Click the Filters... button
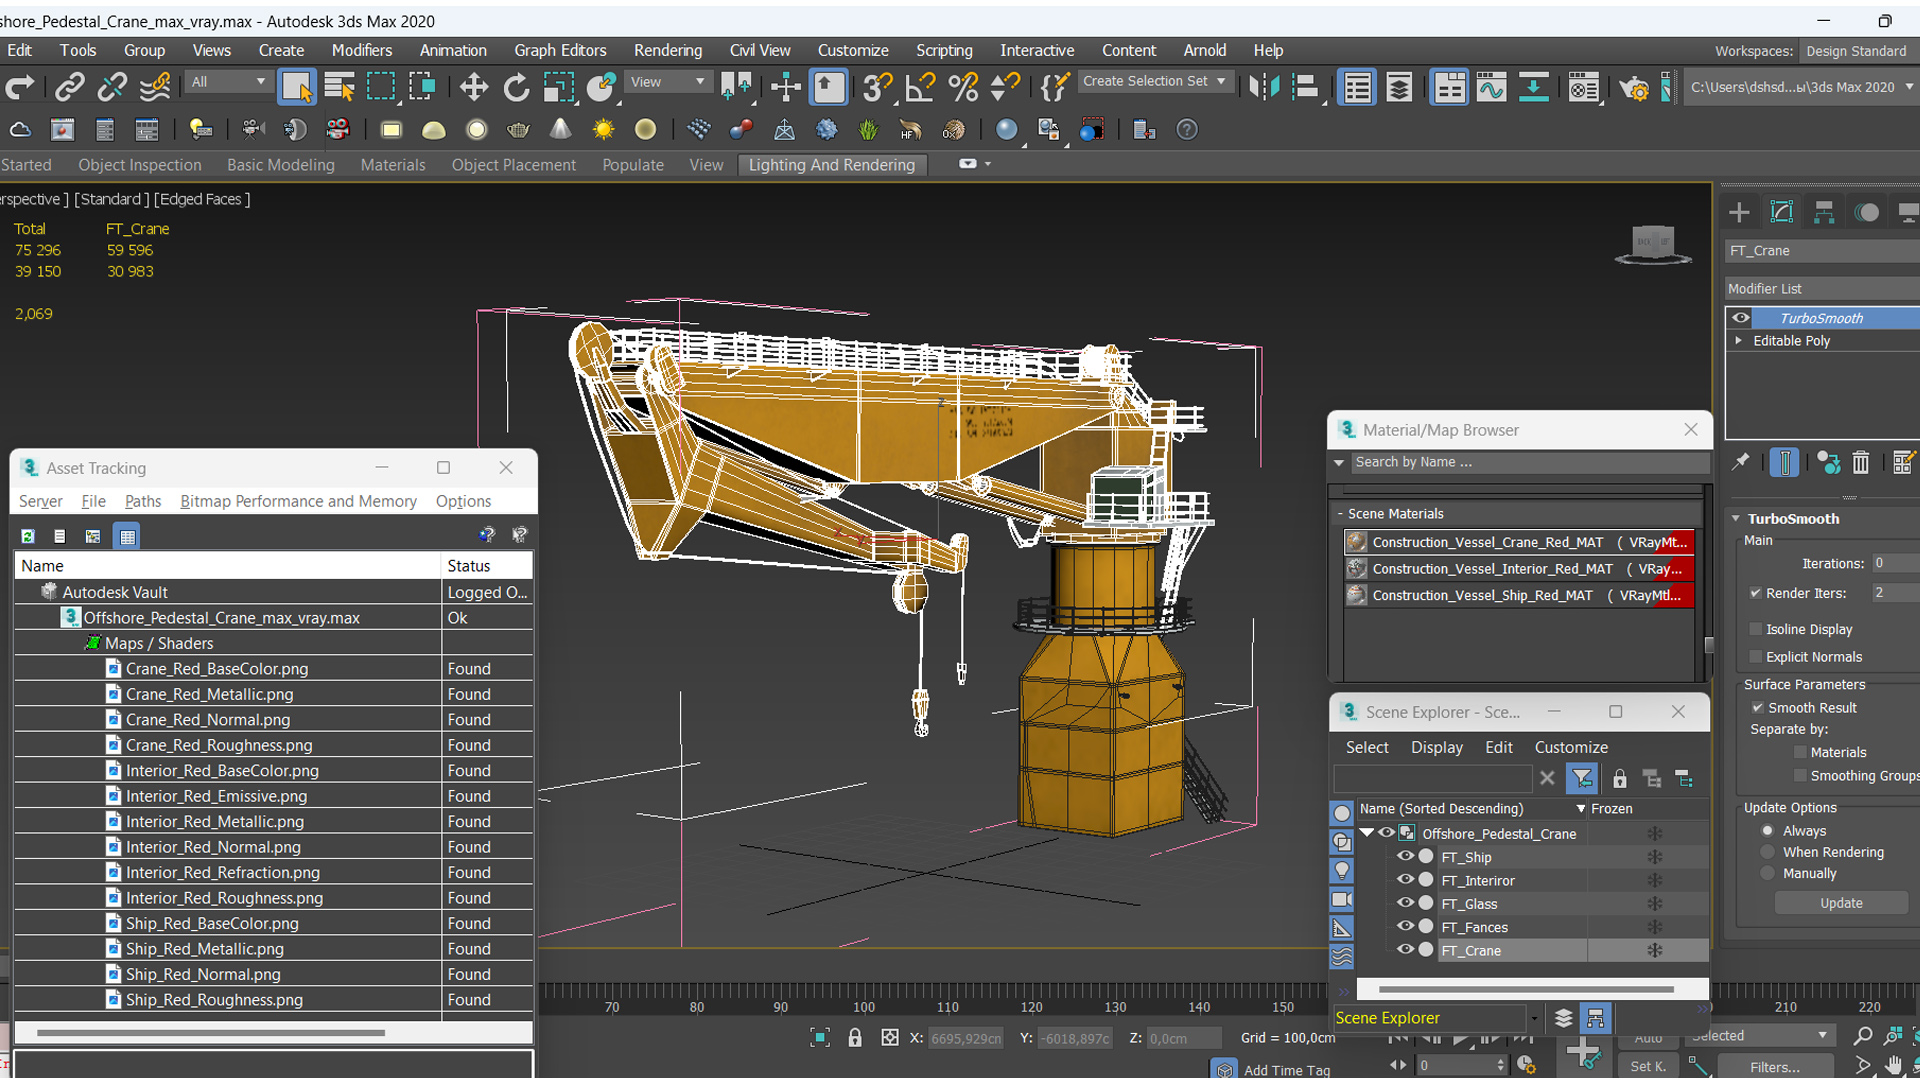Viewport: 1920px width, 1080px height. [x=1775, y=1067]
